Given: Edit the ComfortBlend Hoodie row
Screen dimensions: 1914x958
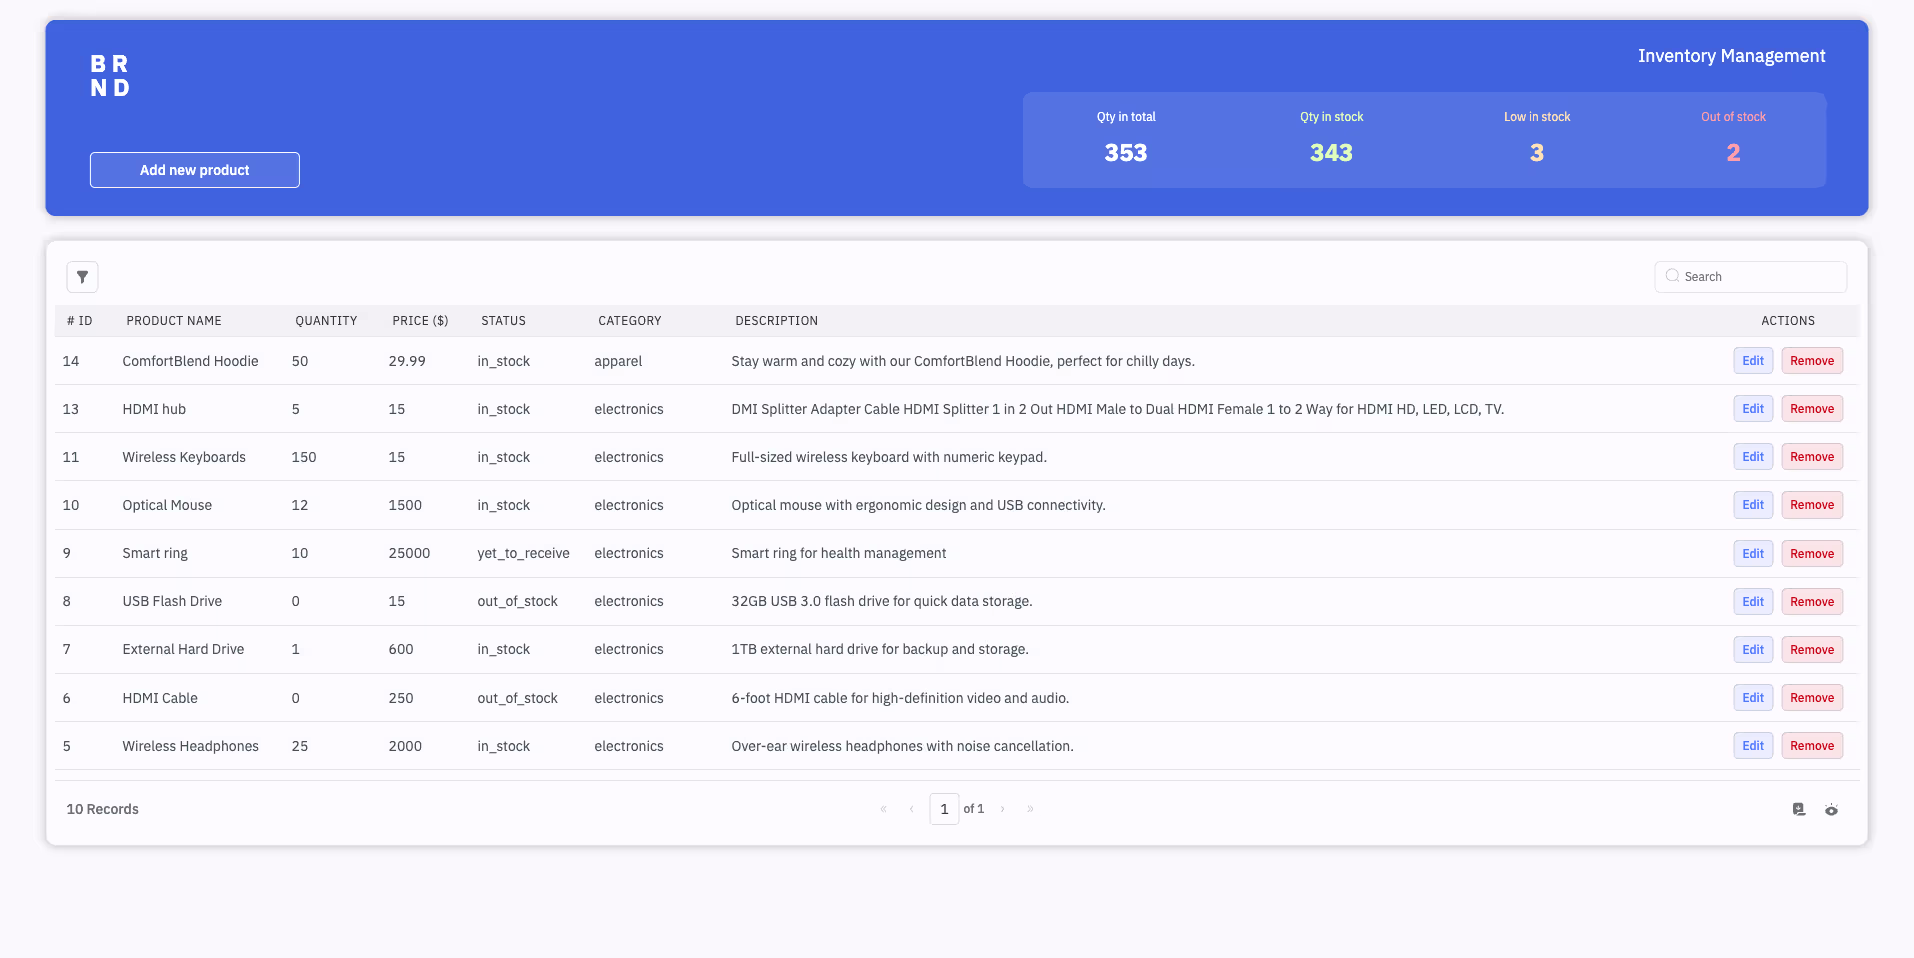Looking at the screenshot, I should pyautogui.click(x=1753, y=361).
